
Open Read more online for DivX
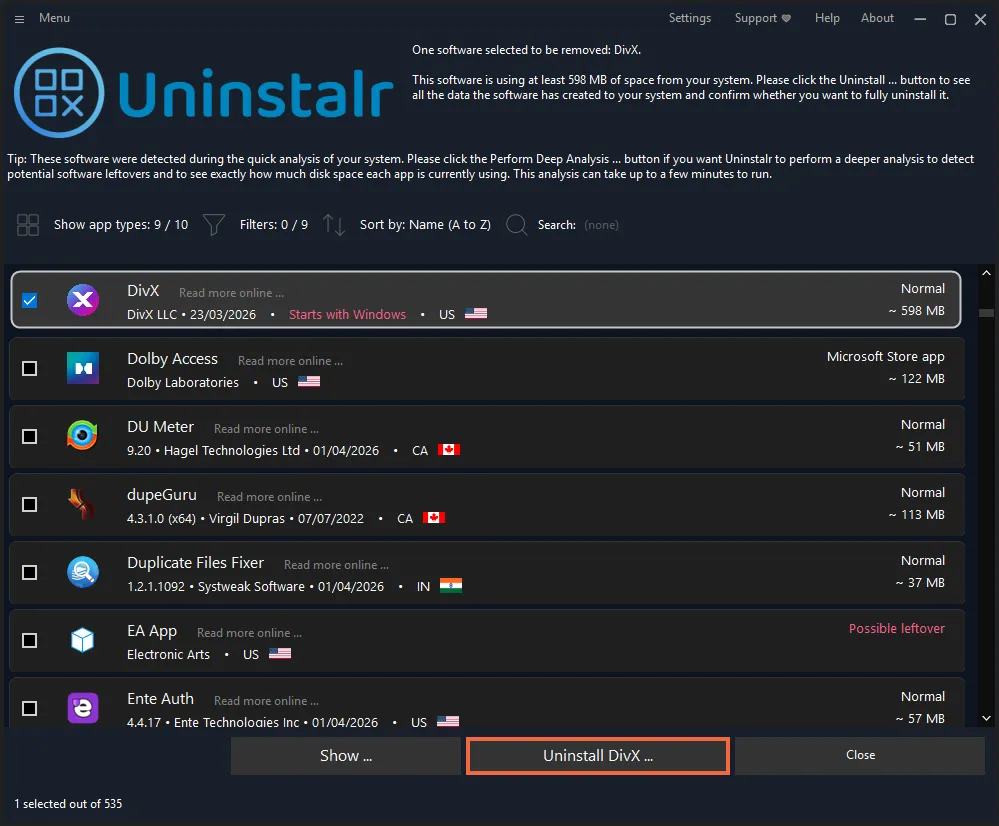tap(231, 293)
